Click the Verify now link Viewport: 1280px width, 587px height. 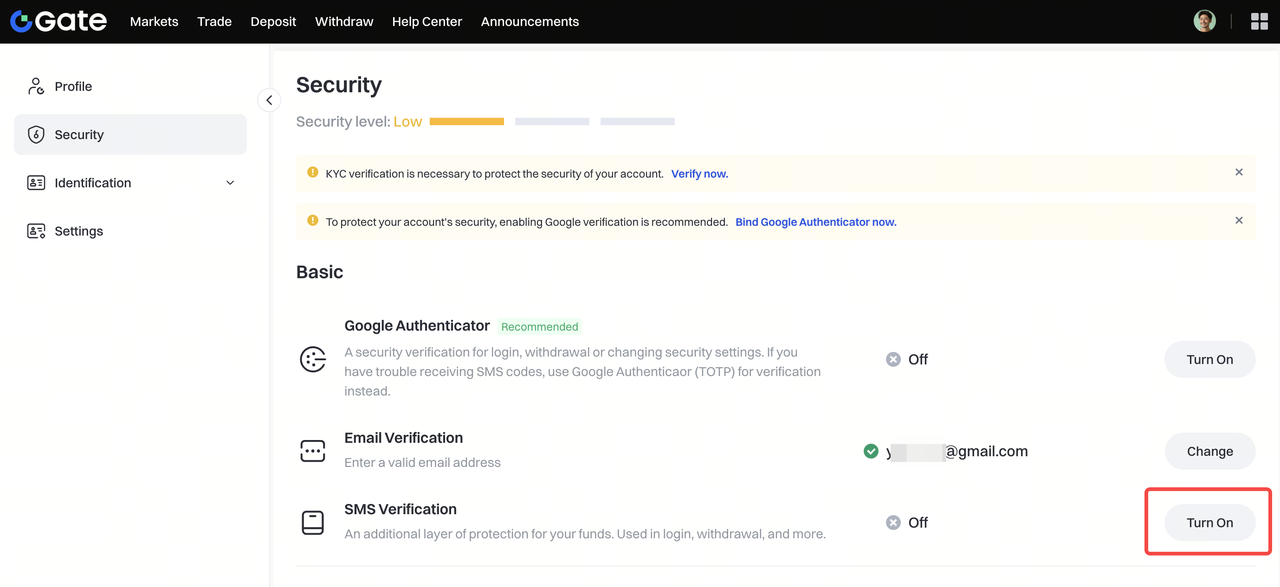click(699, 174)
